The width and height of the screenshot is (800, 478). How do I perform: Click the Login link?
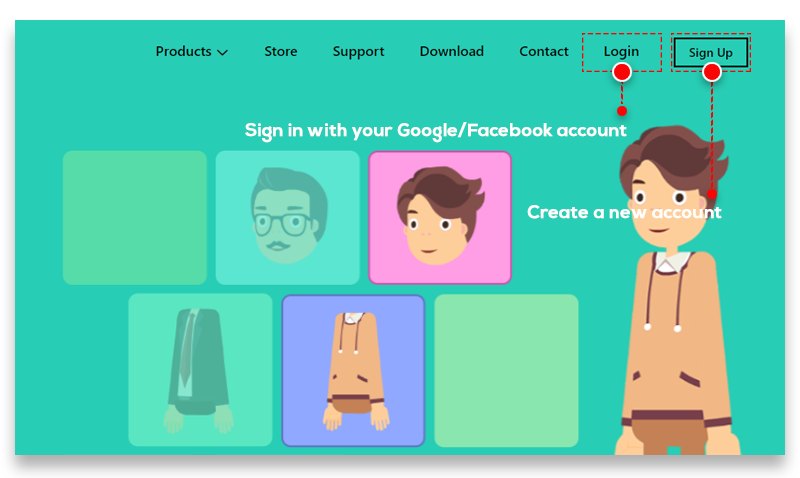tap(621, 52)
